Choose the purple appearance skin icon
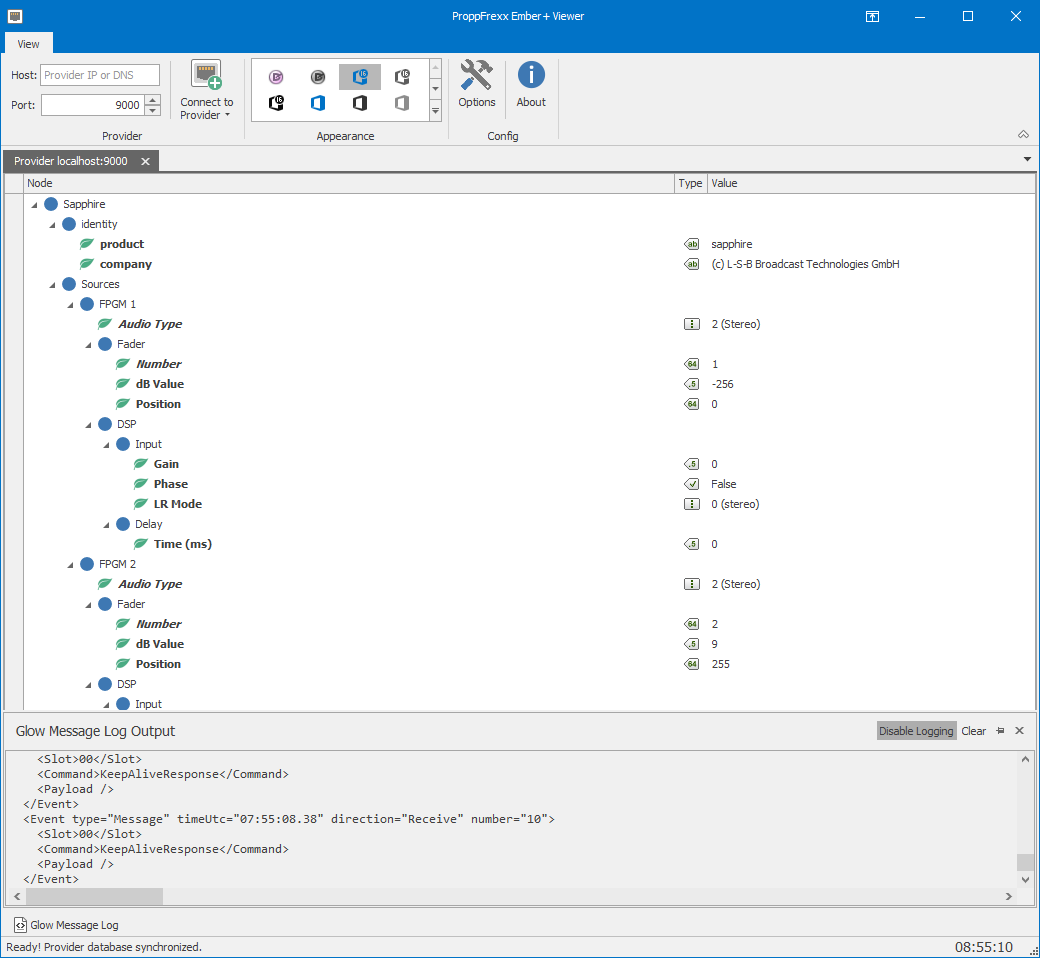This screenshot has height=958, width=1040. [x=276, y=76]
